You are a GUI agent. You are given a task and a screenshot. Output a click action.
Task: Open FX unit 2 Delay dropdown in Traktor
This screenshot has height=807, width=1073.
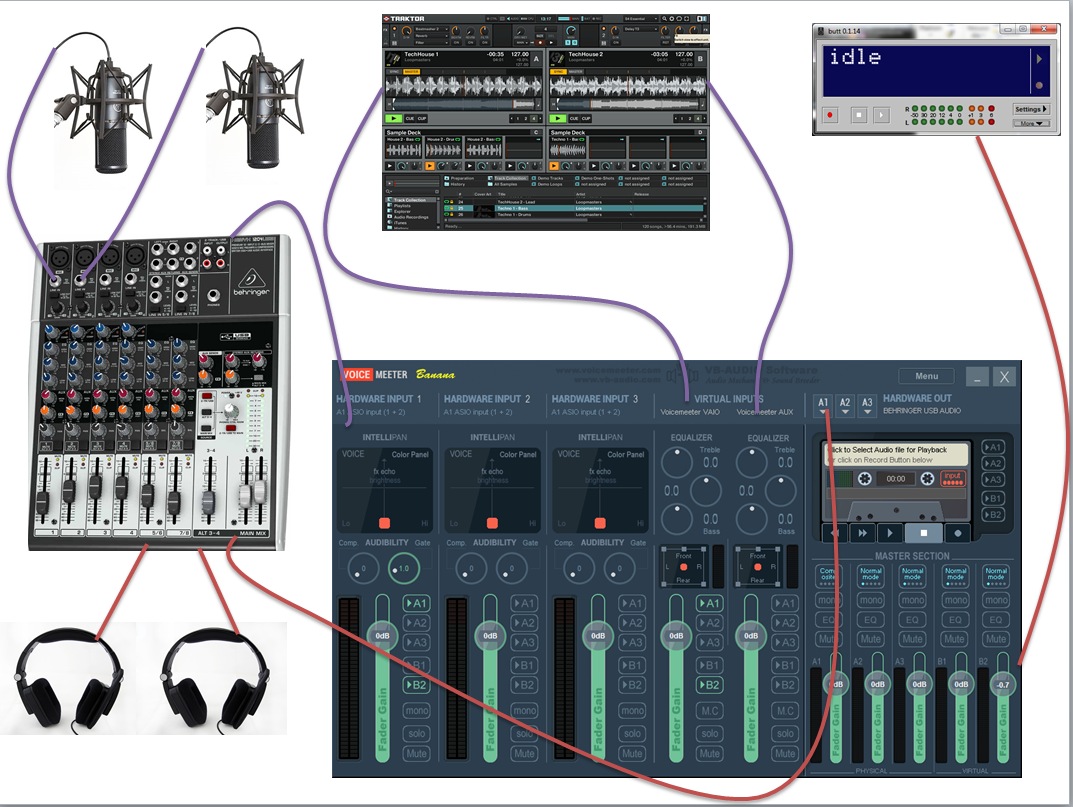pos(641,29)
